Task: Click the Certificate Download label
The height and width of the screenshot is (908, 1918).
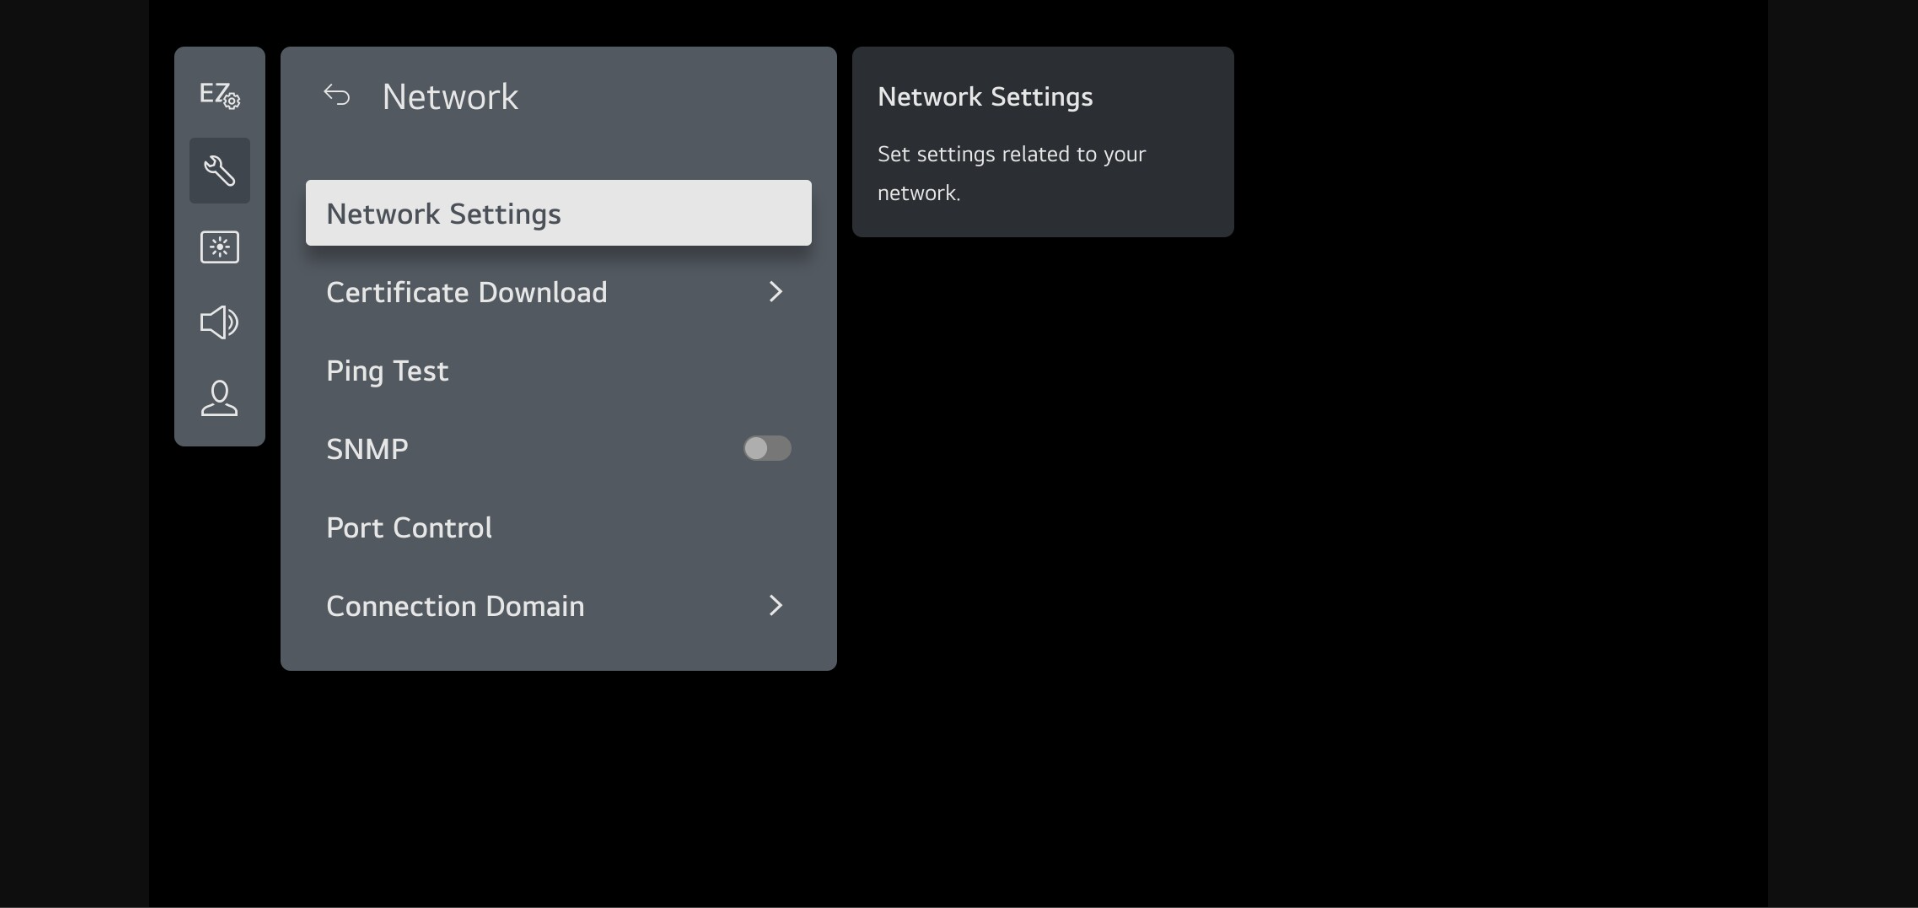Action: click(466, 292)
